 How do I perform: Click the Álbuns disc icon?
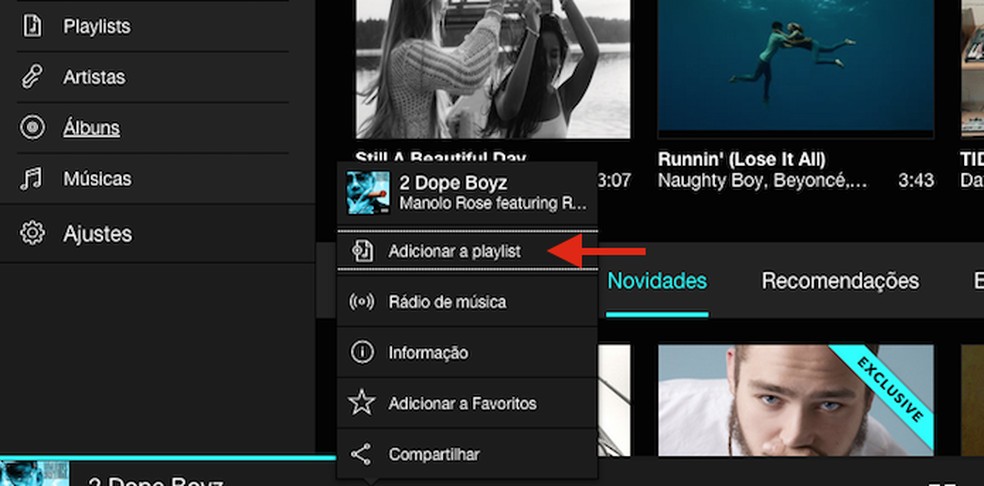(x=32, y=127)
